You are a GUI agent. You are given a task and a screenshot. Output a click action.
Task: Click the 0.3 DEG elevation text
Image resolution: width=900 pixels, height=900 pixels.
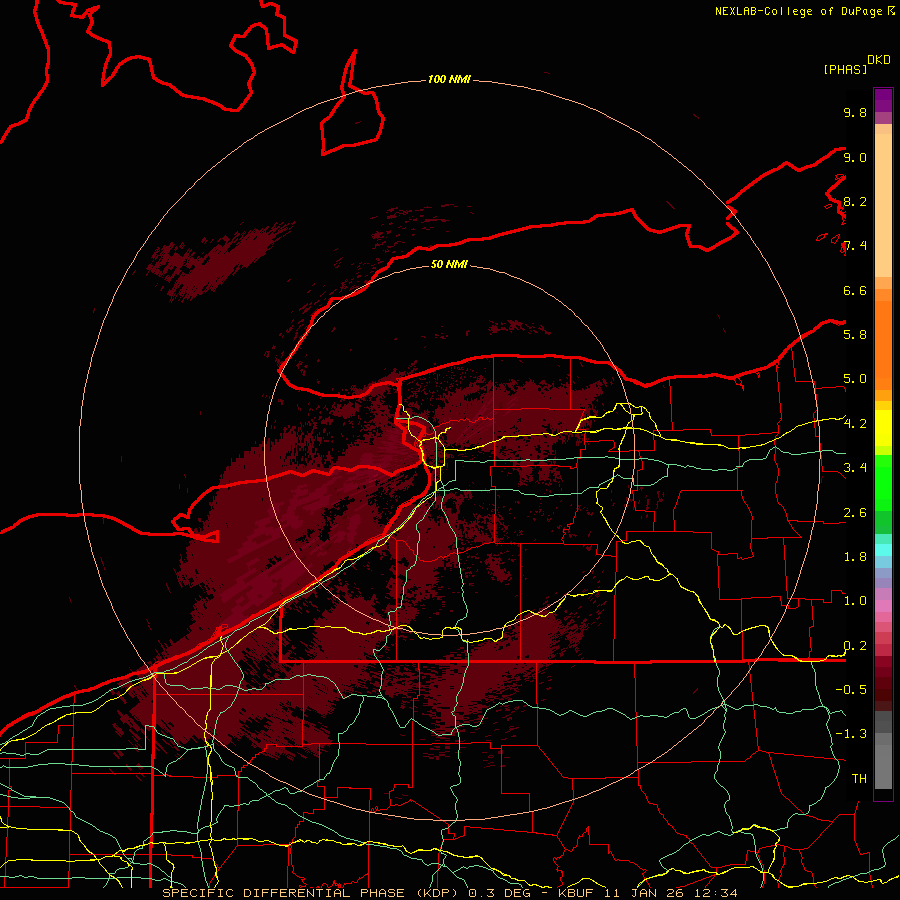tap(499, 893)
